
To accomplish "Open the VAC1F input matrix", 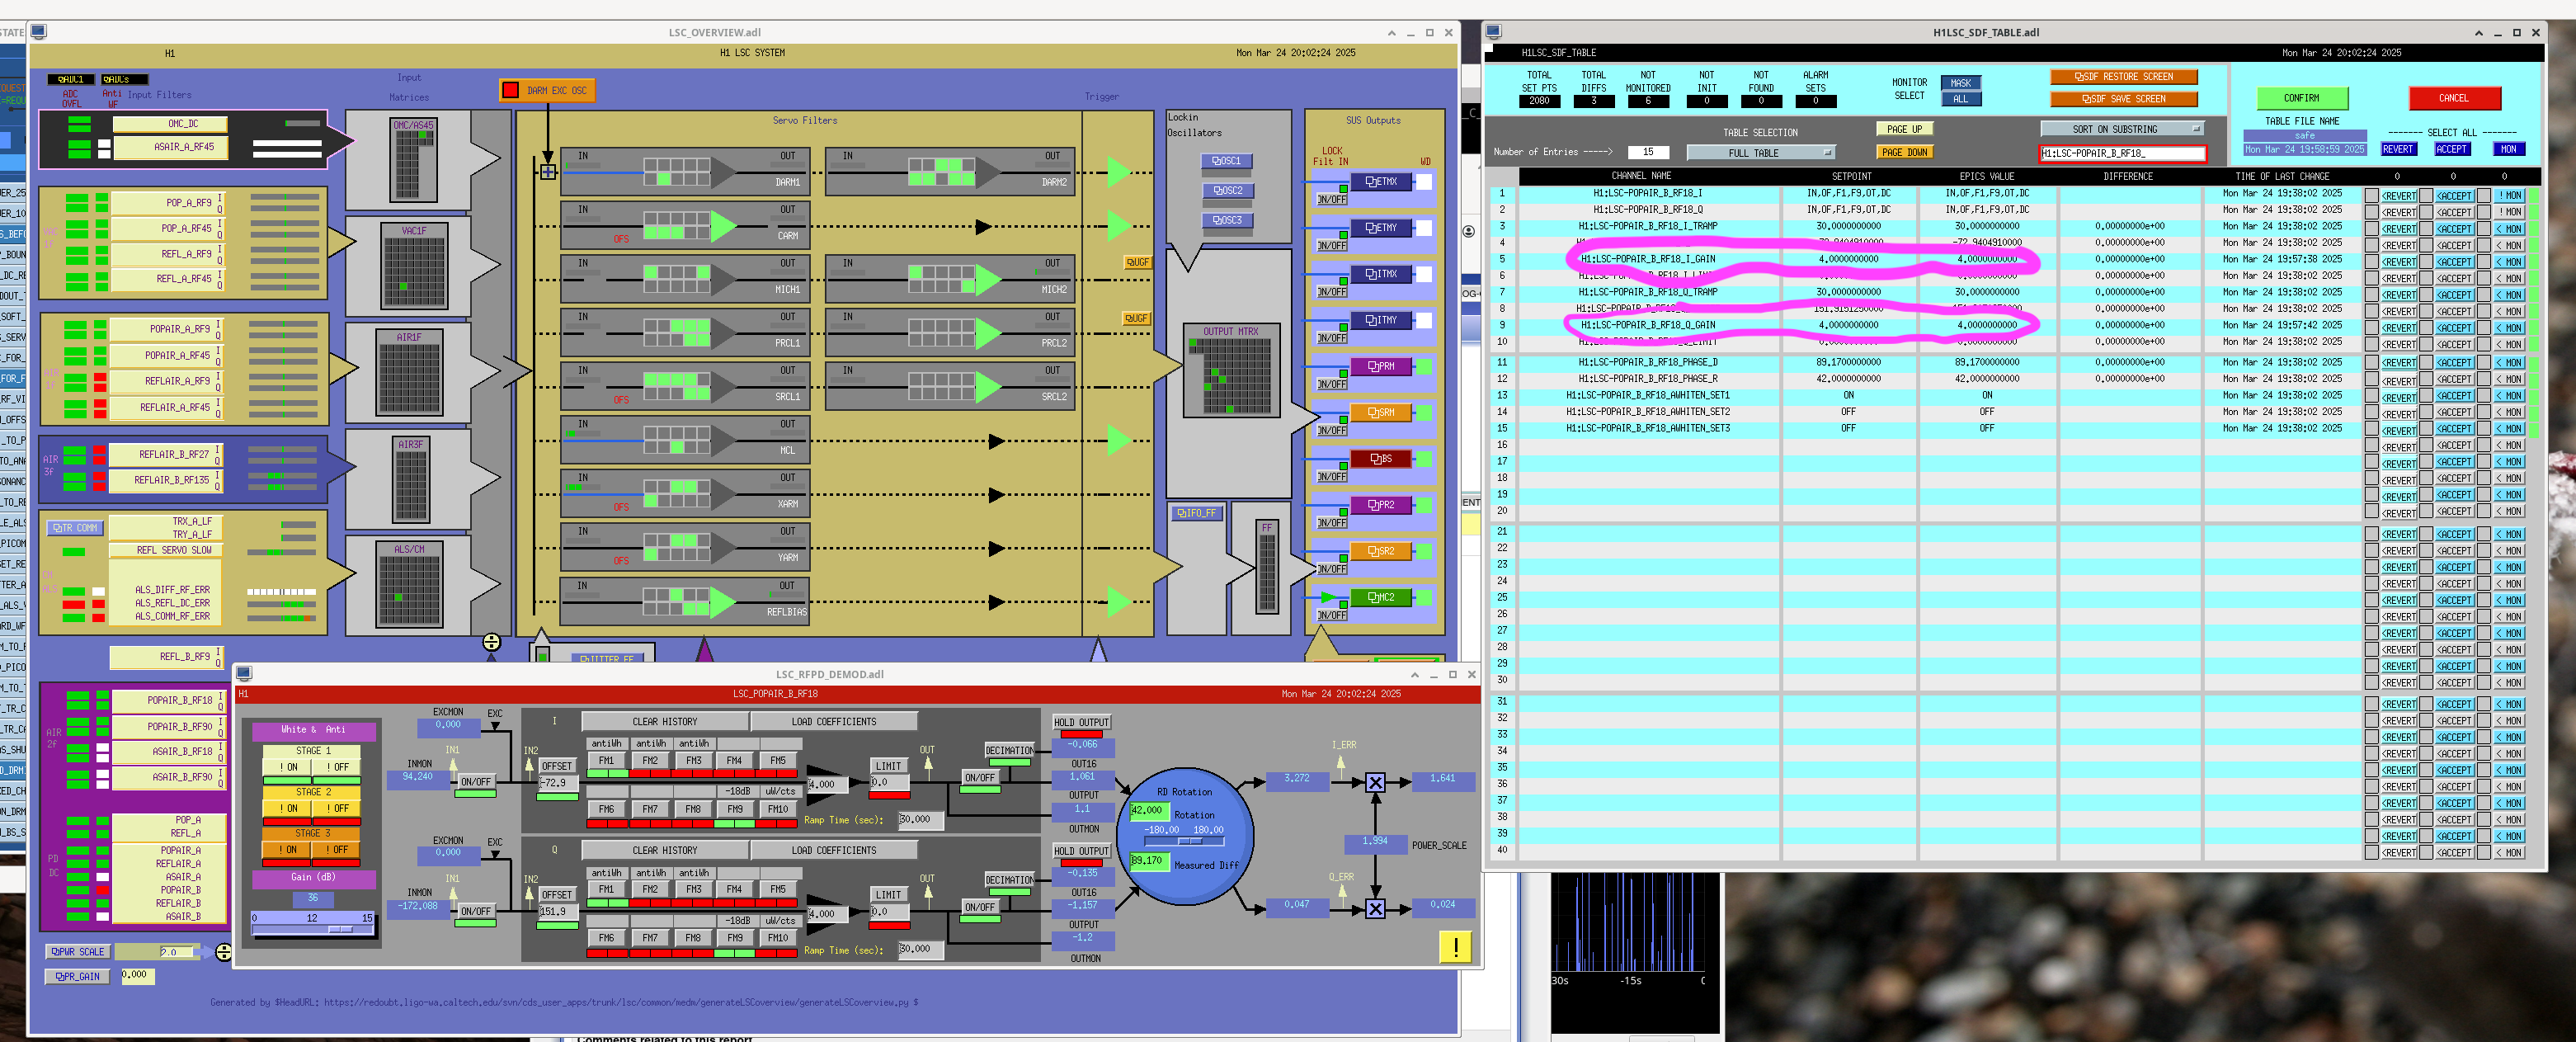I will point(414,266).
